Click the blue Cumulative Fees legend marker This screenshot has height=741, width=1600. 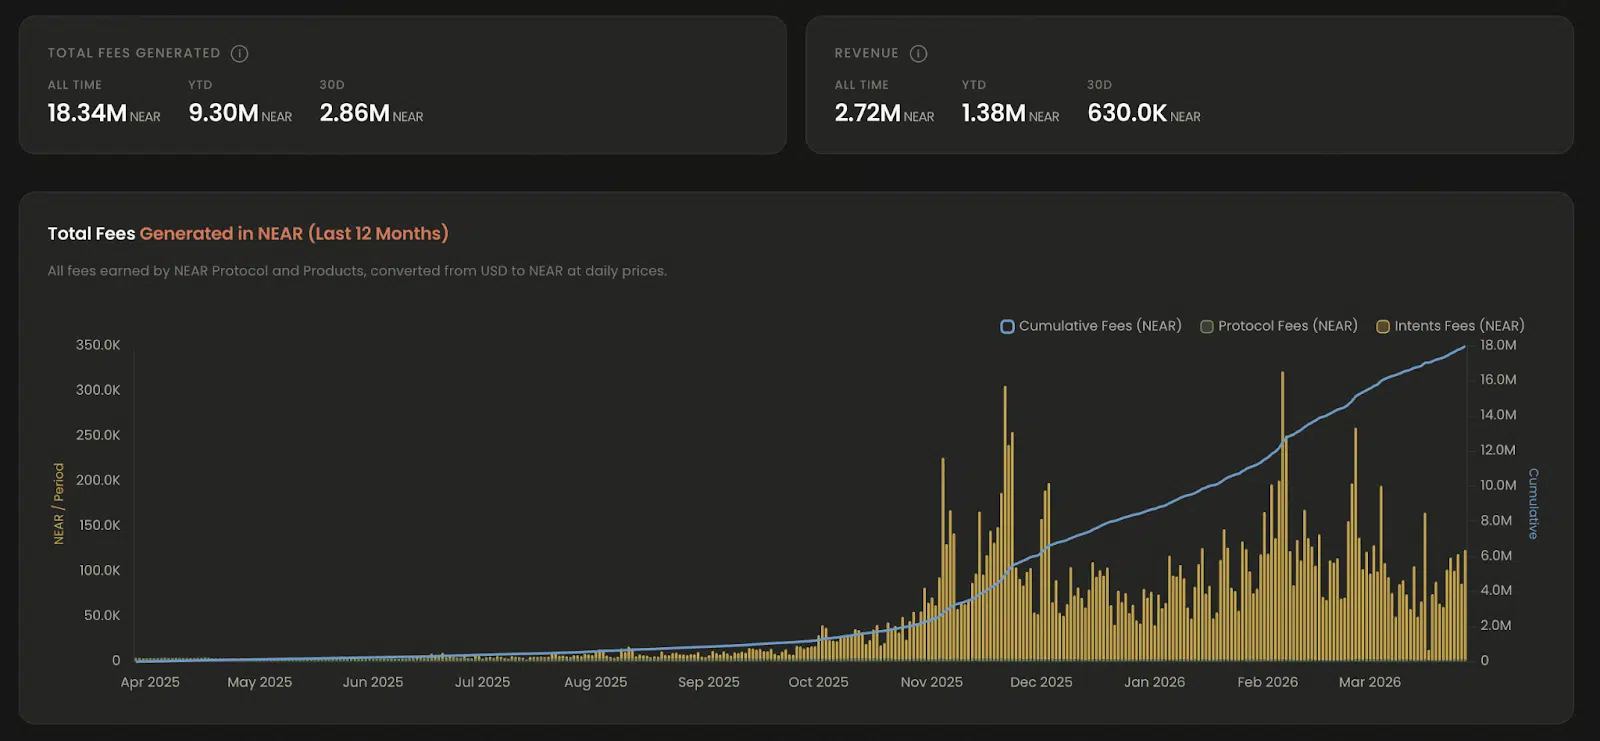[x=1007, y=327]
